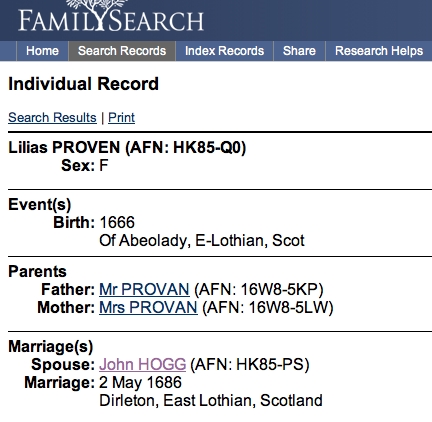This screenshot has width=432, height=422.
Task: Open the Index Records tab
Action: 224,51
